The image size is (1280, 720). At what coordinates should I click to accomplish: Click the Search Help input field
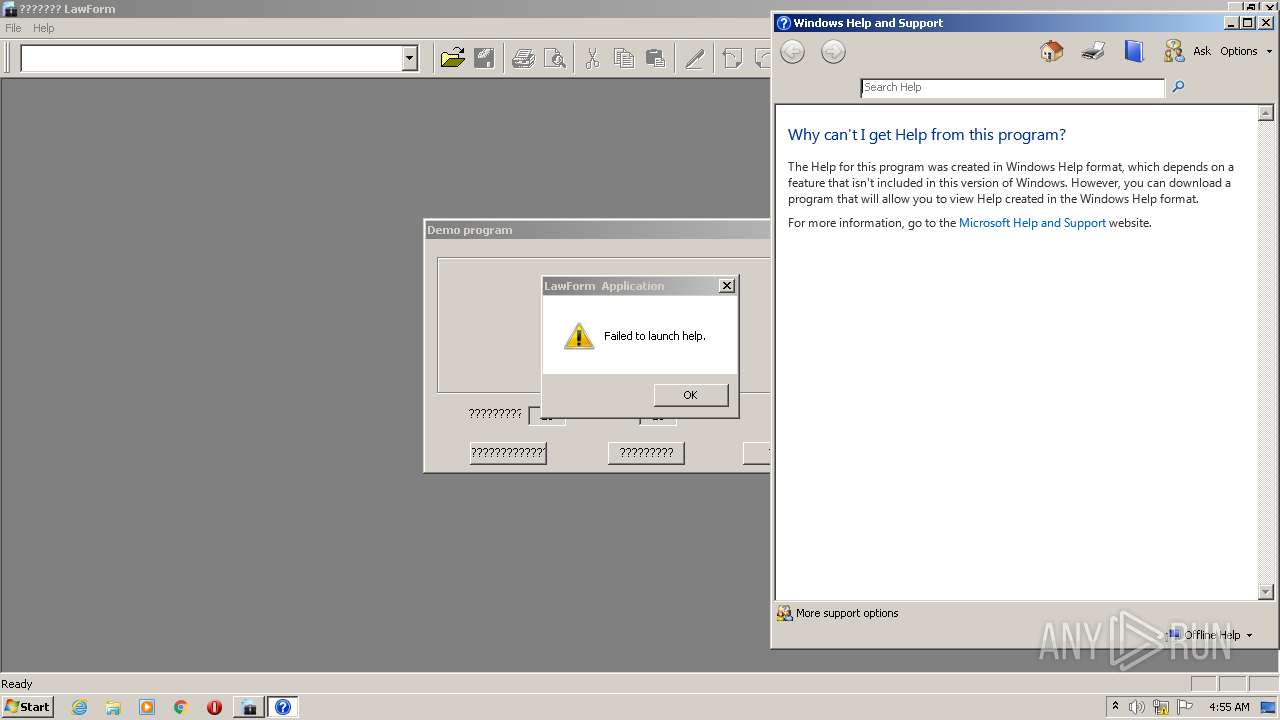(1012, 88)
